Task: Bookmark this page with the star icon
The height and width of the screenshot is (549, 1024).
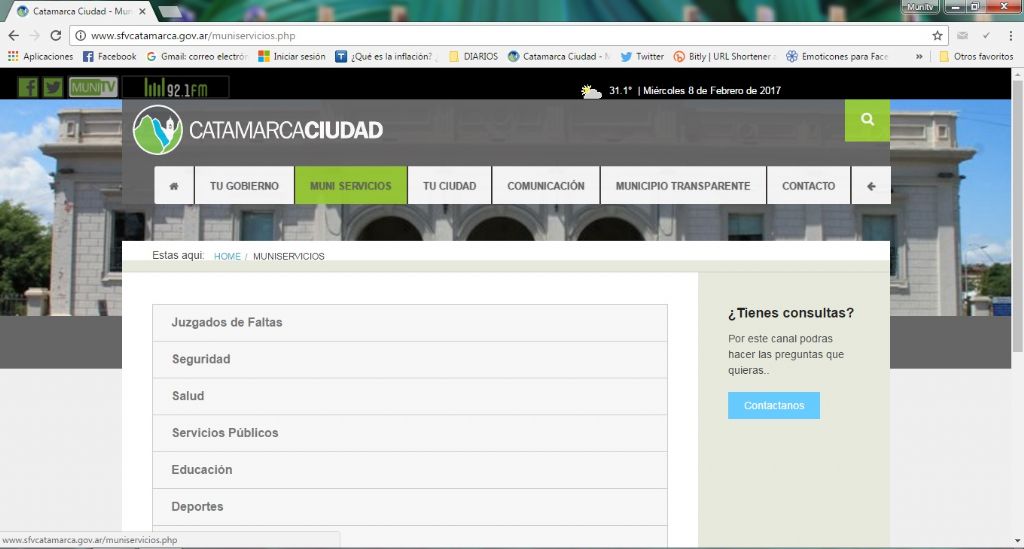Action: [937, 35]
